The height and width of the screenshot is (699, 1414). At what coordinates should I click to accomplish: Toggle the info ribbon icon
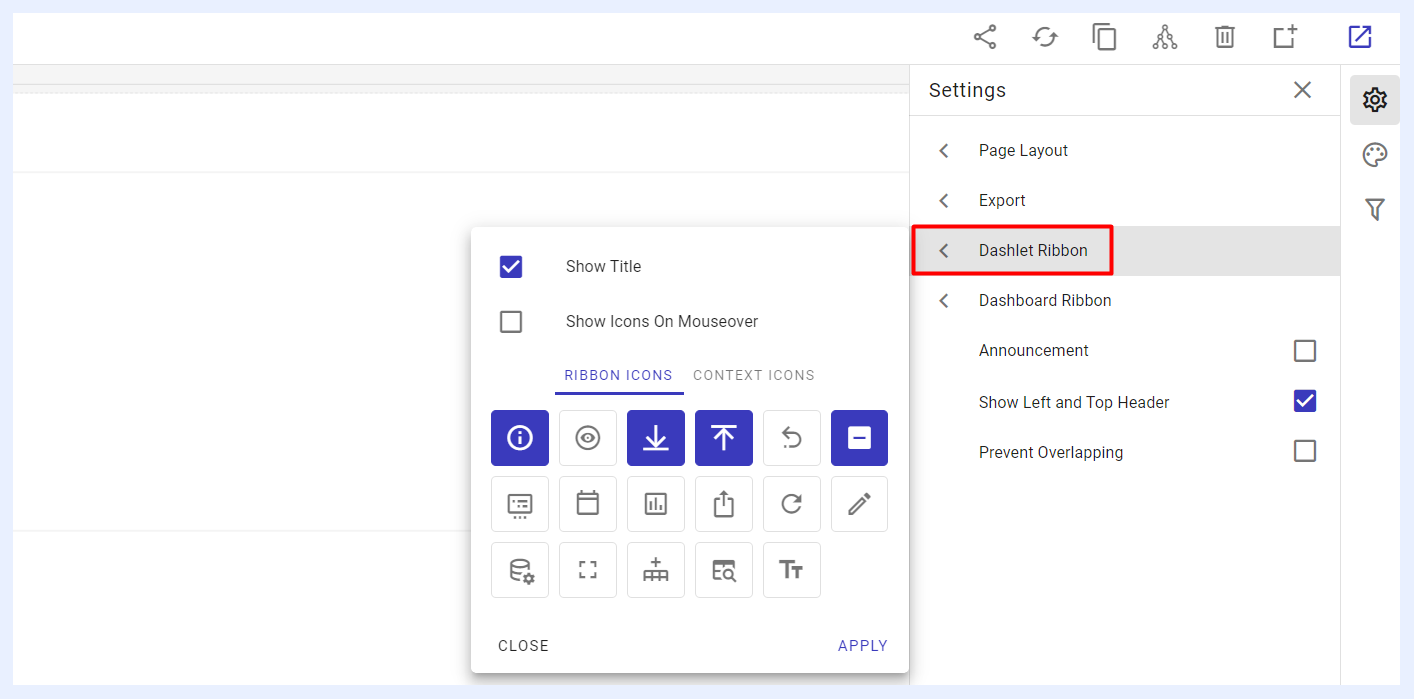click(520, 438)
